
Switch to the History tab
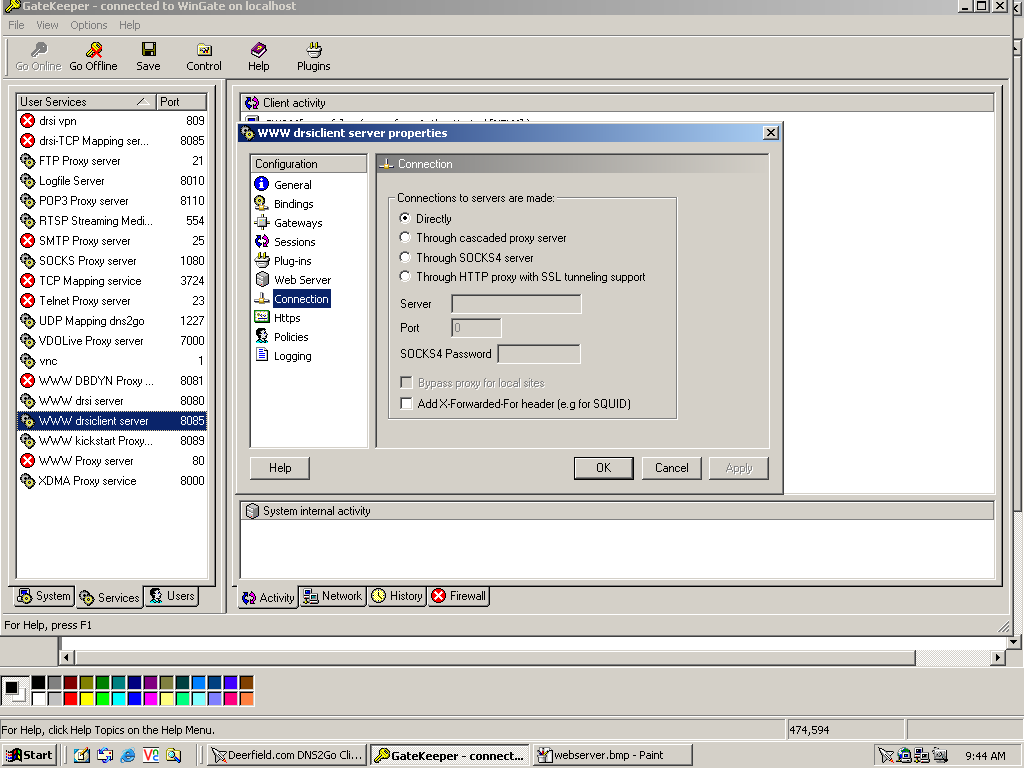[397, 596]
